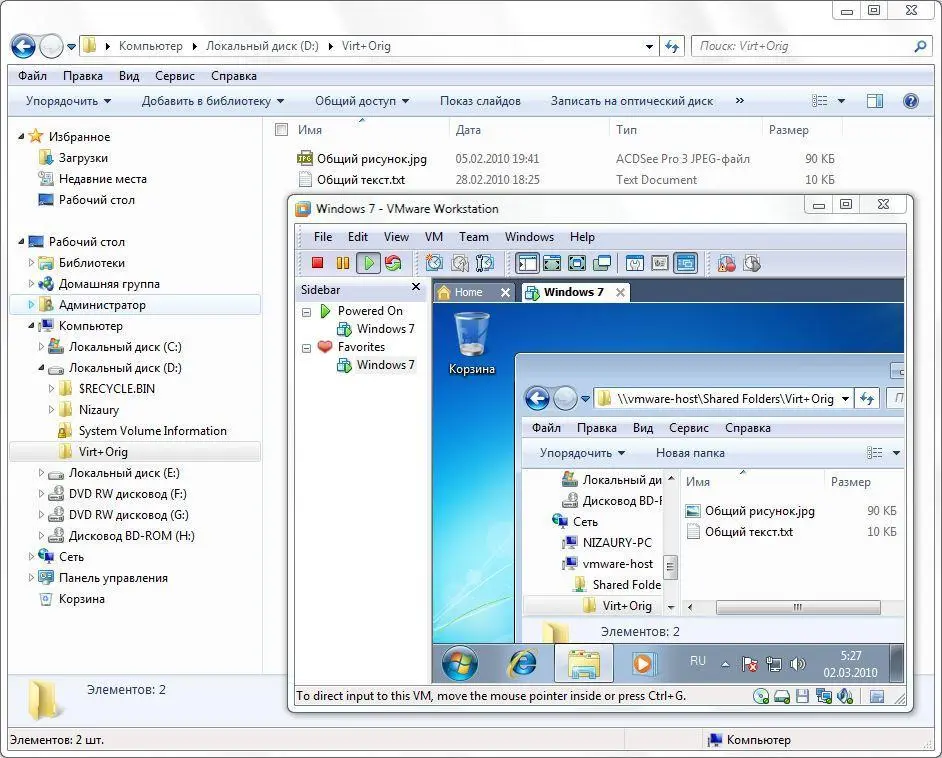Open Windows Media Player in guest taskbar

click(x=643, y=664)
